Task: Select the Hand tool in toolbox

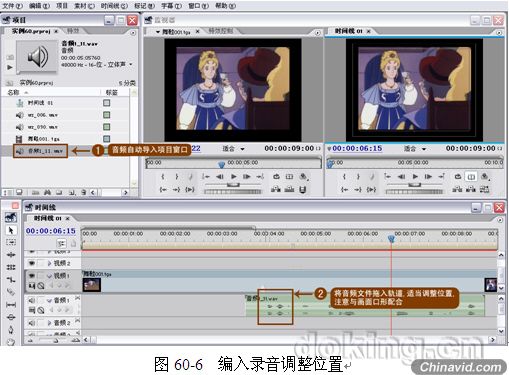Action: (11, 342)
